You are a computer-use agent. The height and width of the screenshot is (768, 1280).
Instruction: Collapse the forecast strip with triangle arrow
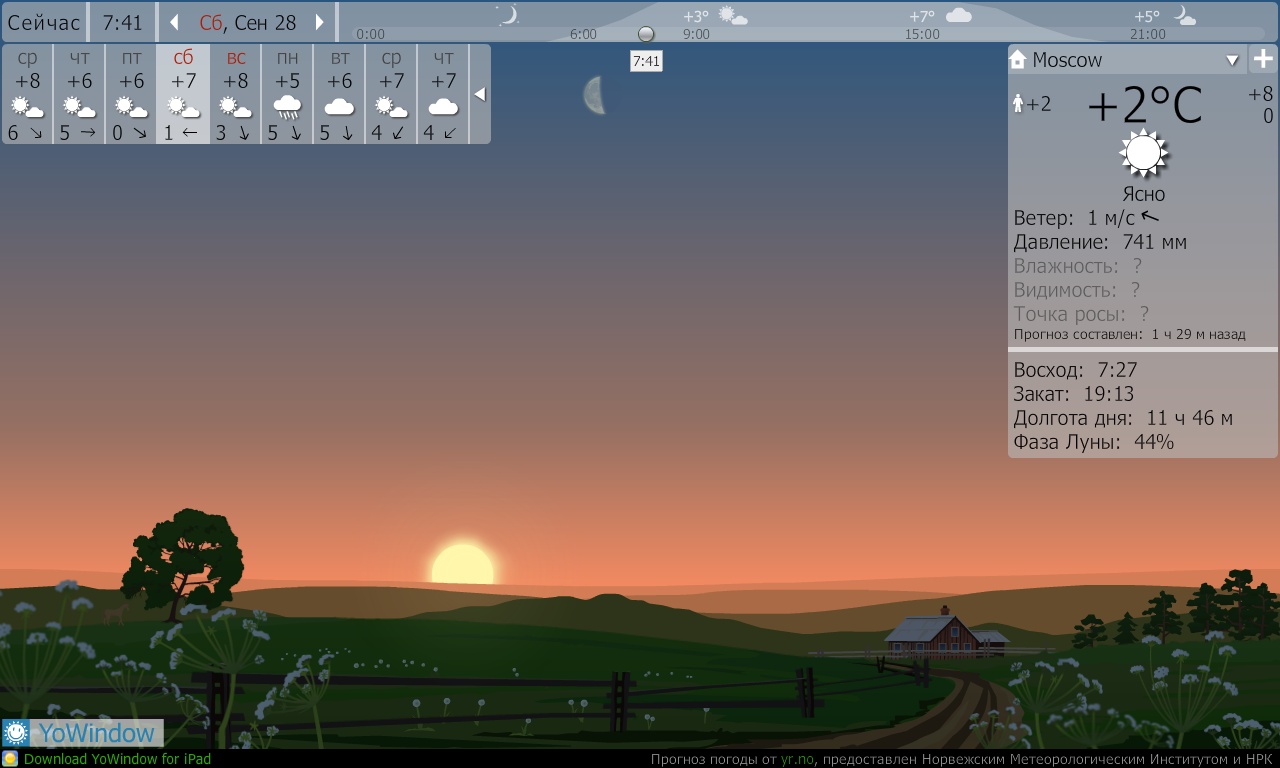[480, 94]
